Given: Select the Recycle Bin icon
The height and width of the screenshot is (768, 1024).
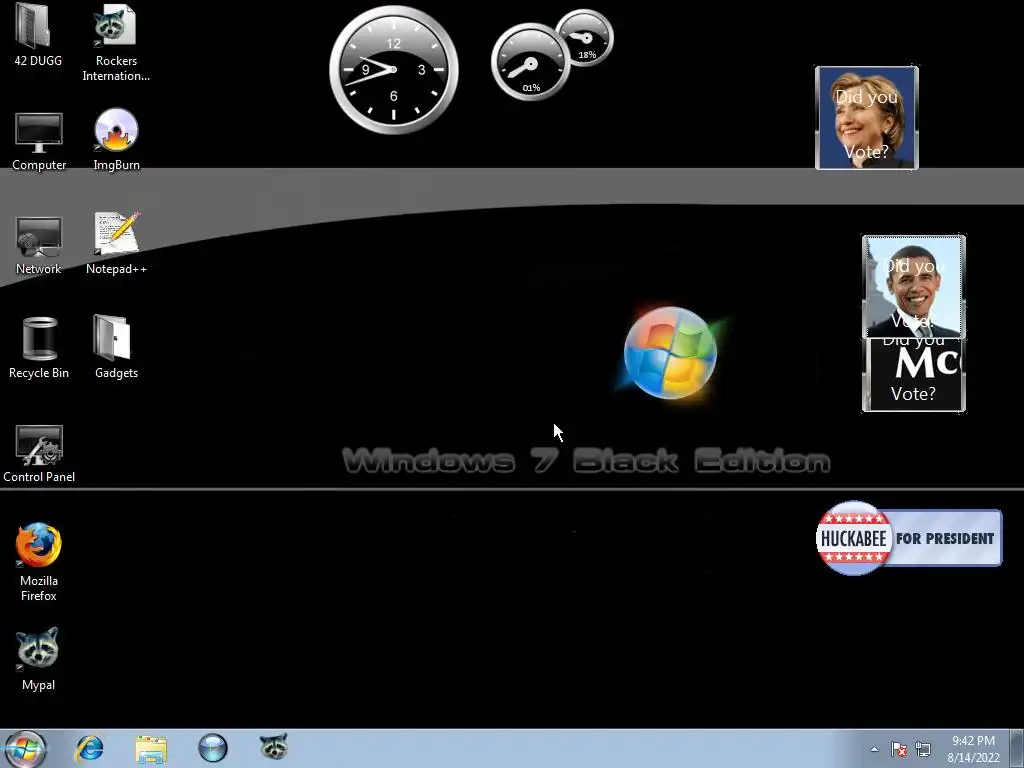Looking at the screenshot, I should (39, 347).
